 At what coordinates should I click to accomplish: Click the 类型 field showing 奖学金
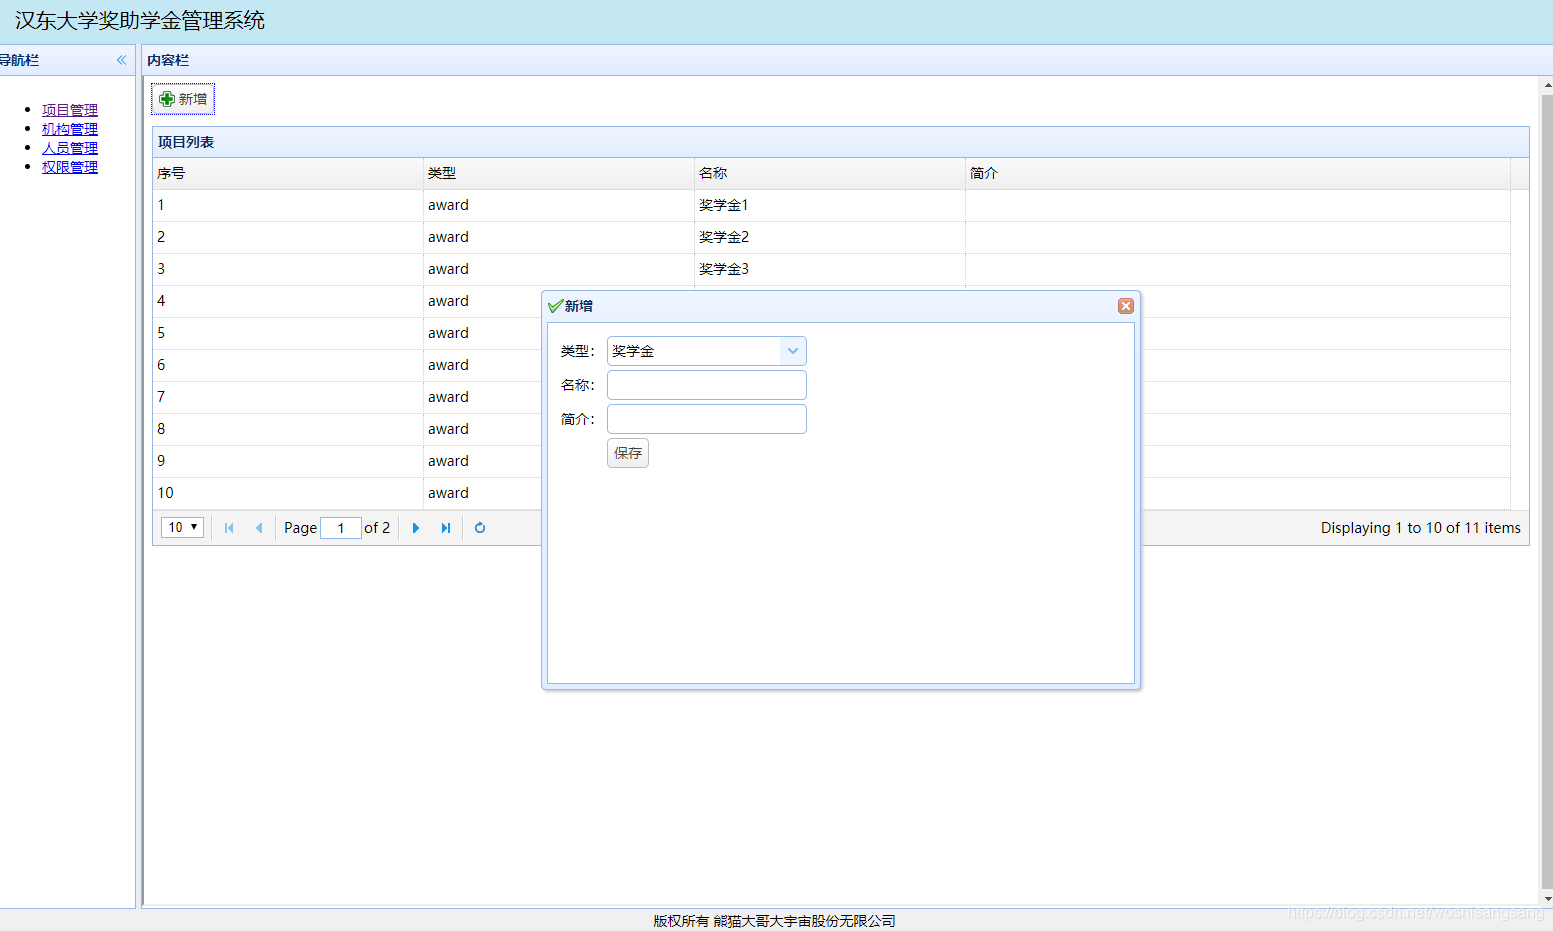tap(694, 351)
